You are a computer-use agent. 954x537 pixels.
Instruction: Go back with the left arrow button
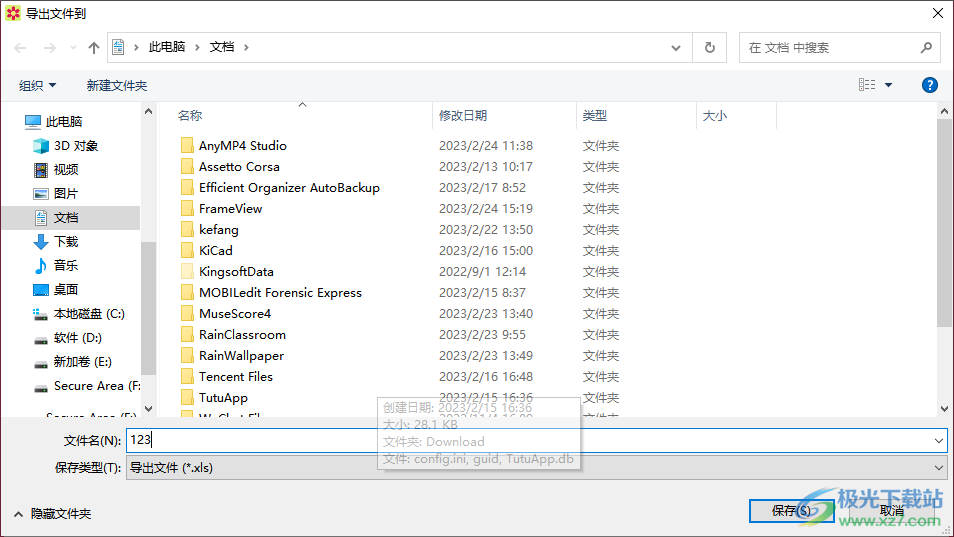20,47
